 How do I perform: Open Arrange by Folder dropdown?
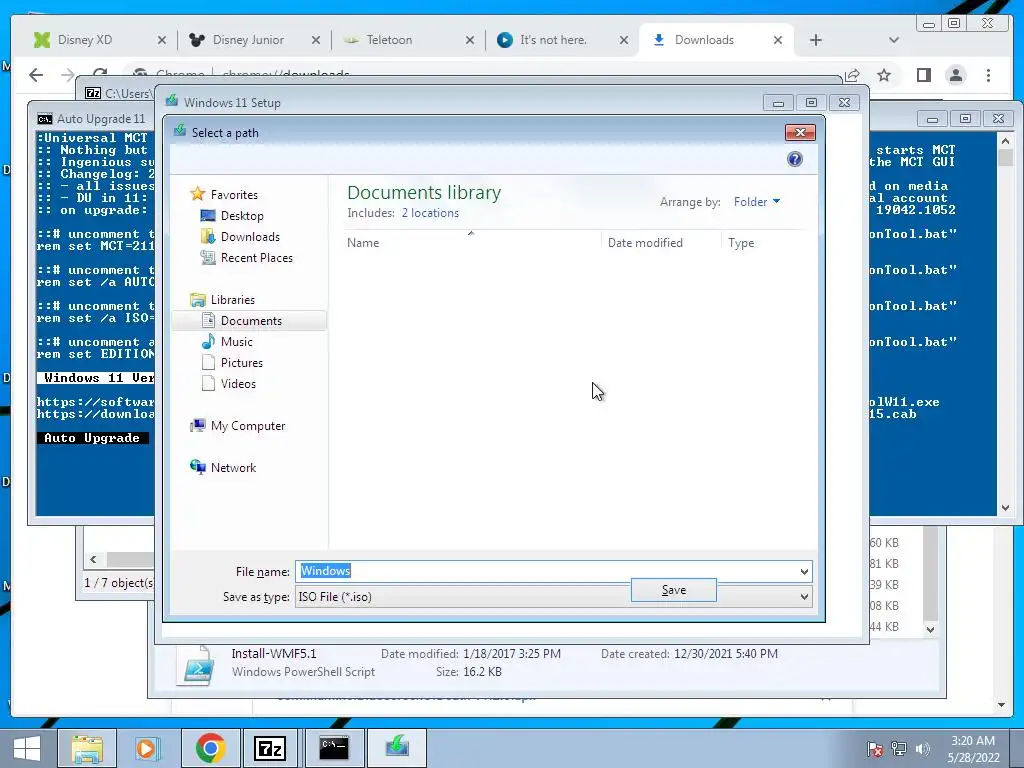click(x=756, y=202)
